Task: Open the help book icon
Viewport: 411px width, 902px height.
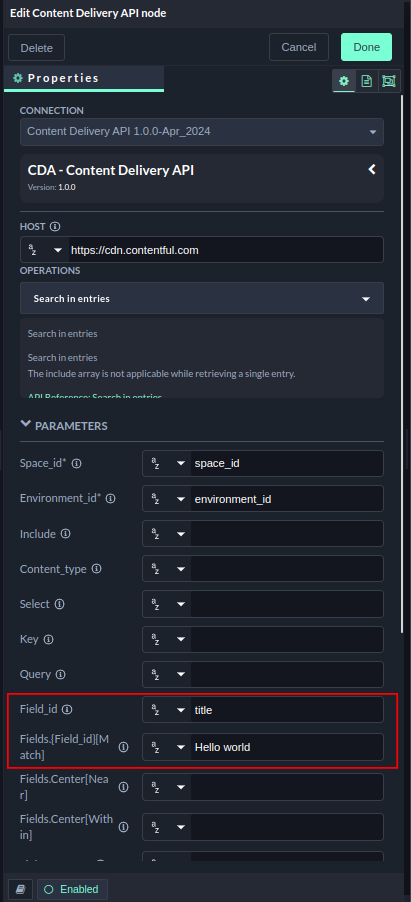Action: [x=21, y=889]
